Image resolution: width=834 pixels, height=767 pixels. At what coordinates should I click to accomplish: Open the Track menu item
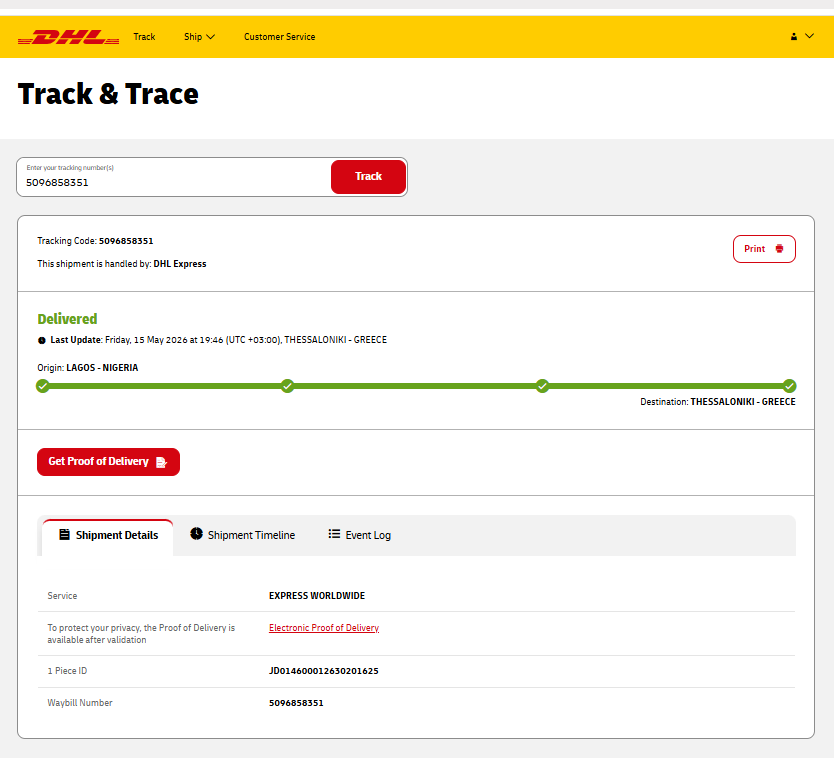(144, 37)
